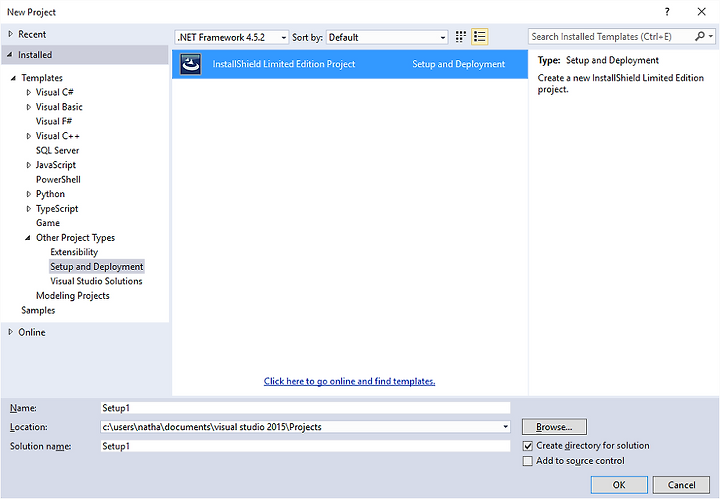
Task: Select the Installed section label
Action: (x=35, y=55)
